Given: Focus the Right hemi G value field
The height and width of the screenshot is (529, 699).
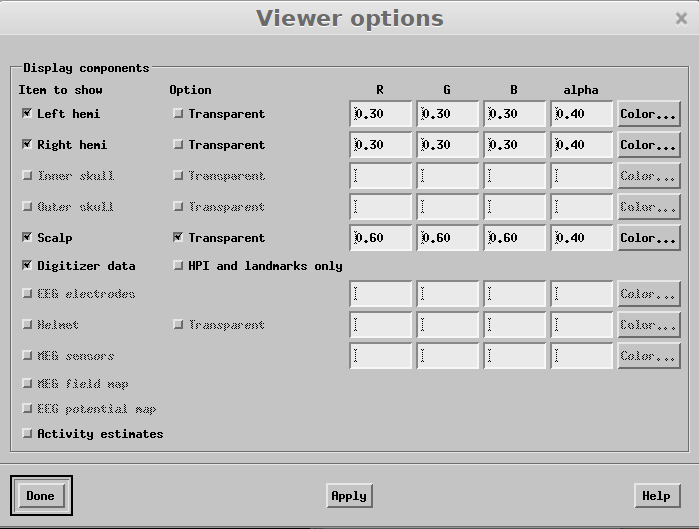Looking at the screenshot, I should [448, 145].
